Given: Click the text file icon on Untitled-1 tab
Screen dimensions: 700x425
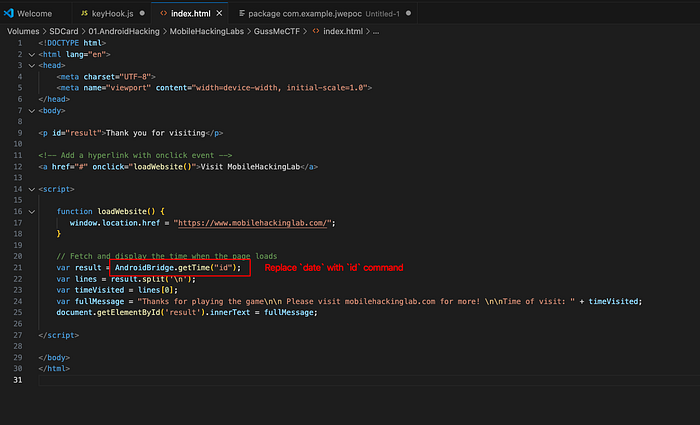Looking at the screenshot, I should pyautogui.click(x=242, y=13).
